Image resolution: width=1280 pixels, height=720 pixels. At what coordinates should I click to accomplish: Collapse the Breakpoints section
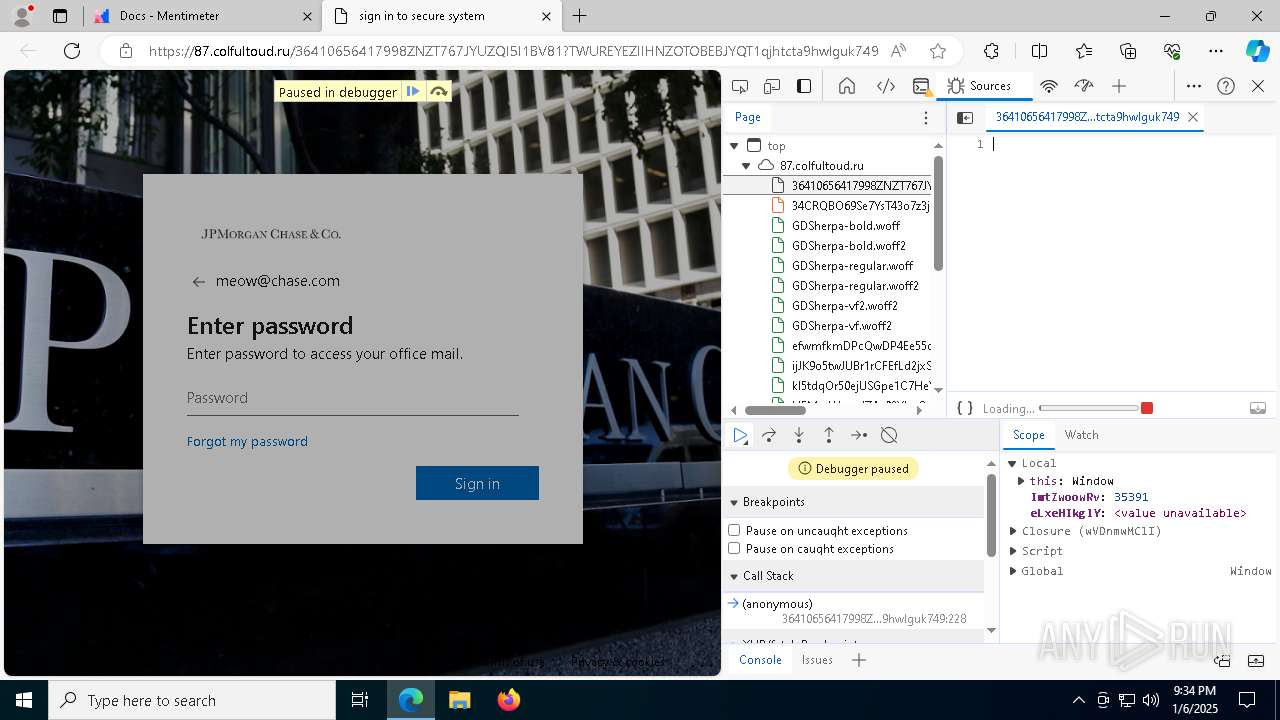pyautogui.click(x=734, y=502)
